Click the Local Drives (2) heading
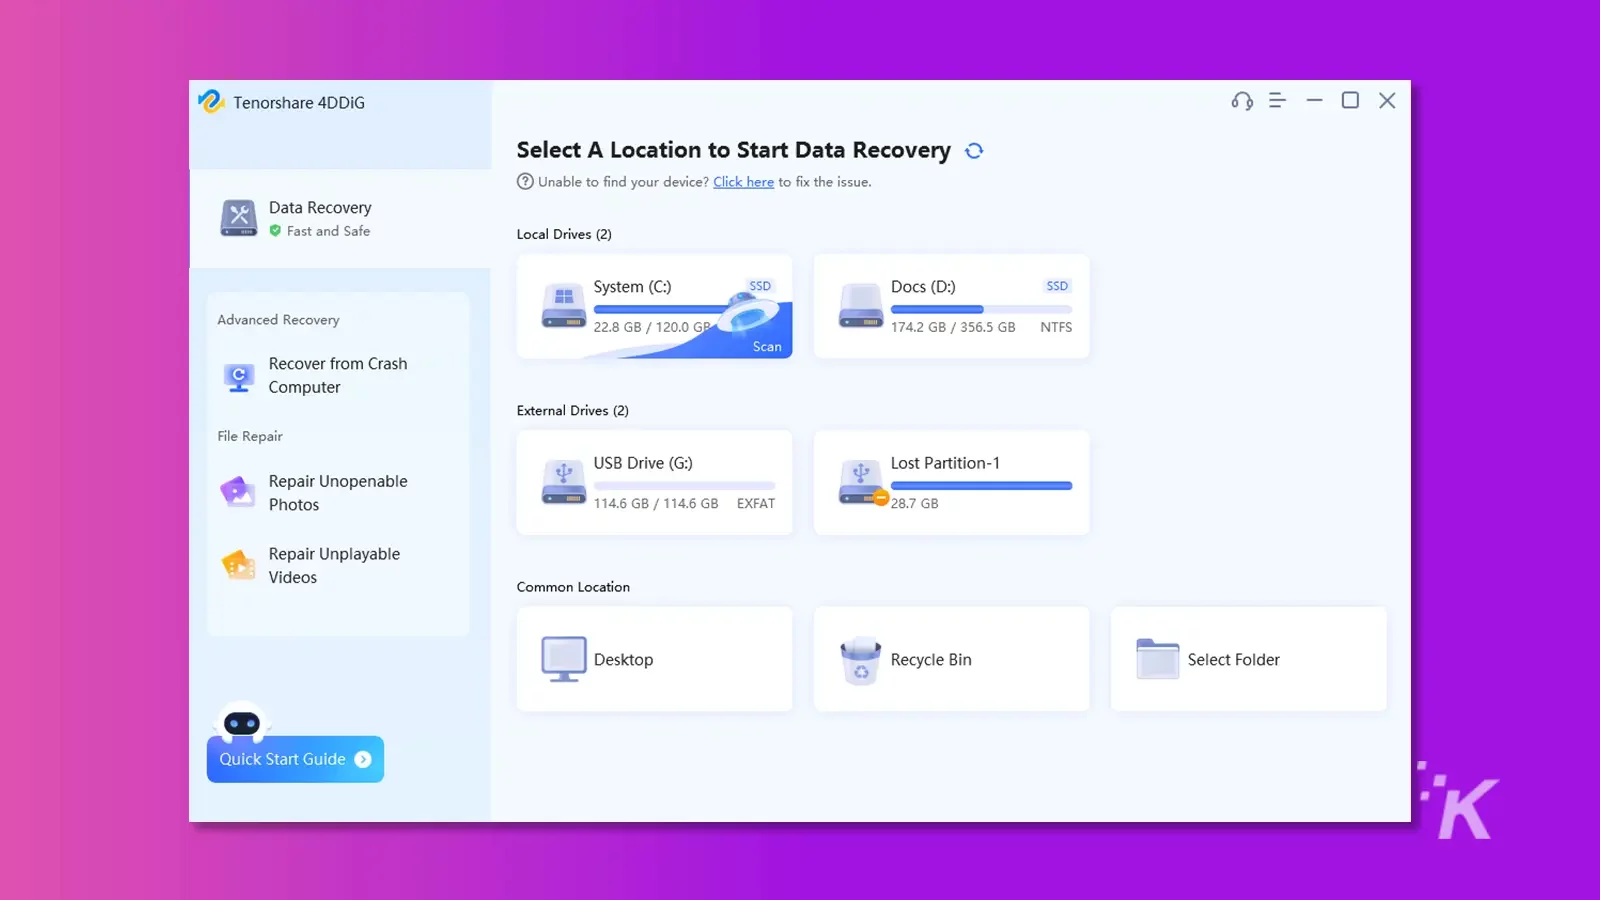1600x900 pixels. tap(564, 234)
